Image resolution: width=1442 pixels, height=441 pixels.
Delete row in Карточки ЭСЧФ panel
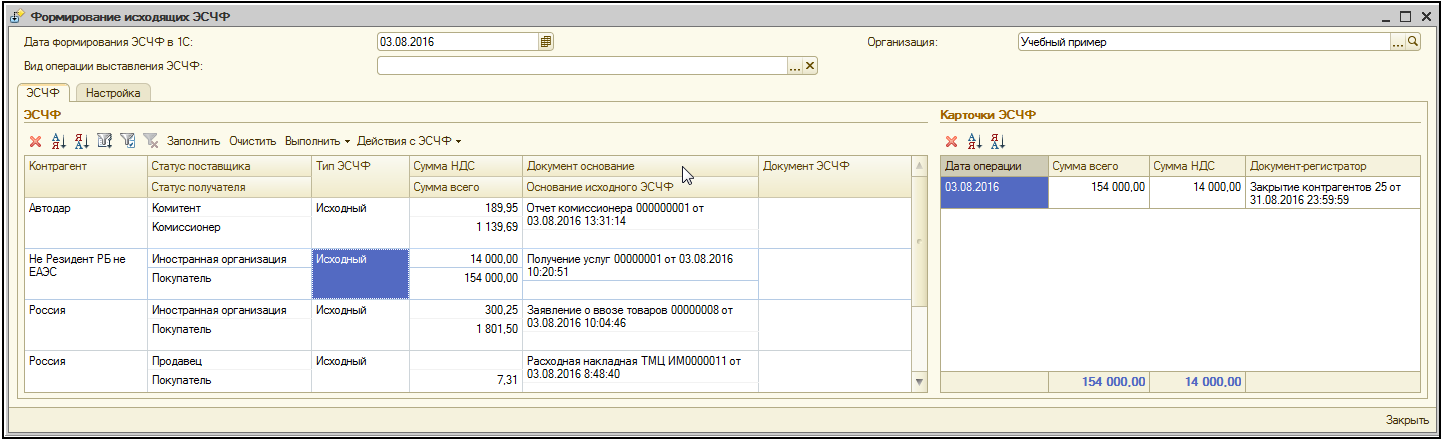coord(951,141)
